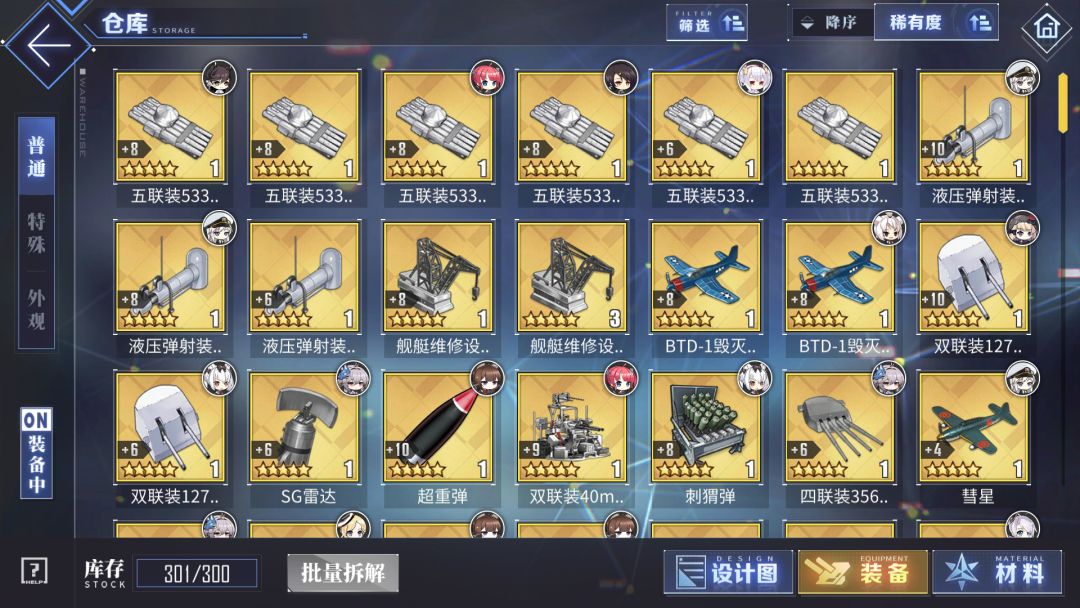Screen dimensions: 1080x608
Task: Switch to the 外观 category tab
Action: (37, 309)
